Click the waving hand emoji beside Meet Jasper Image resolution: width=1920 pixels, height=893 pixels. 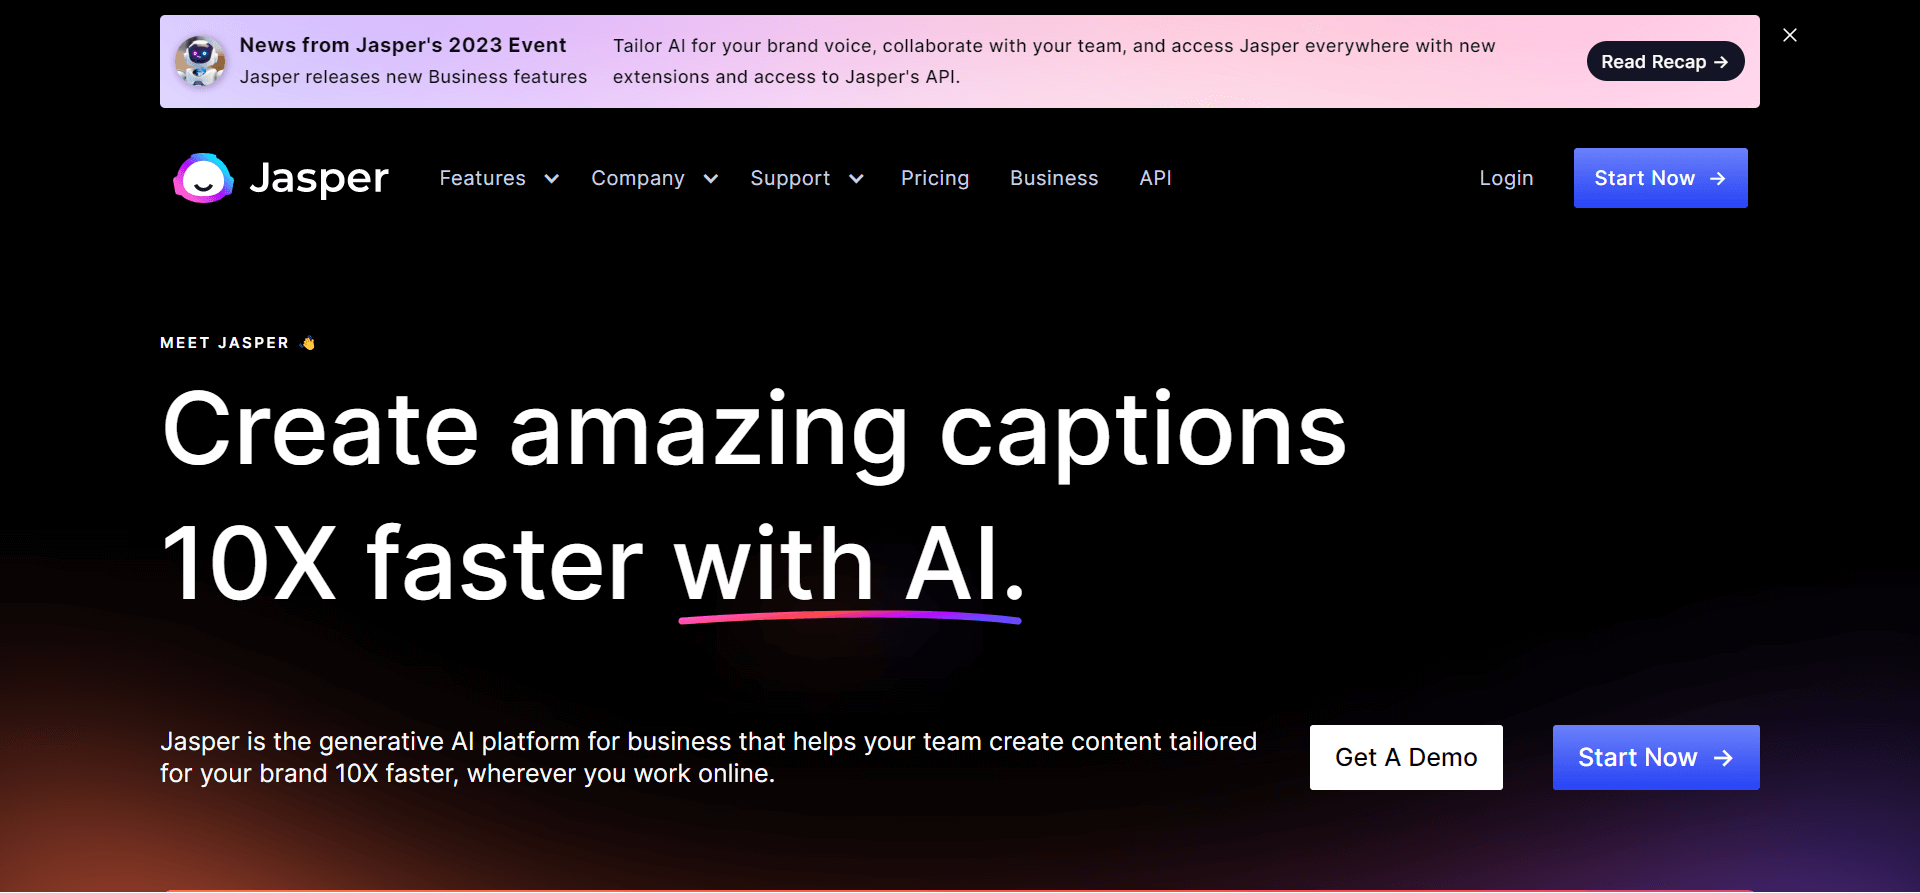point(308,343)
